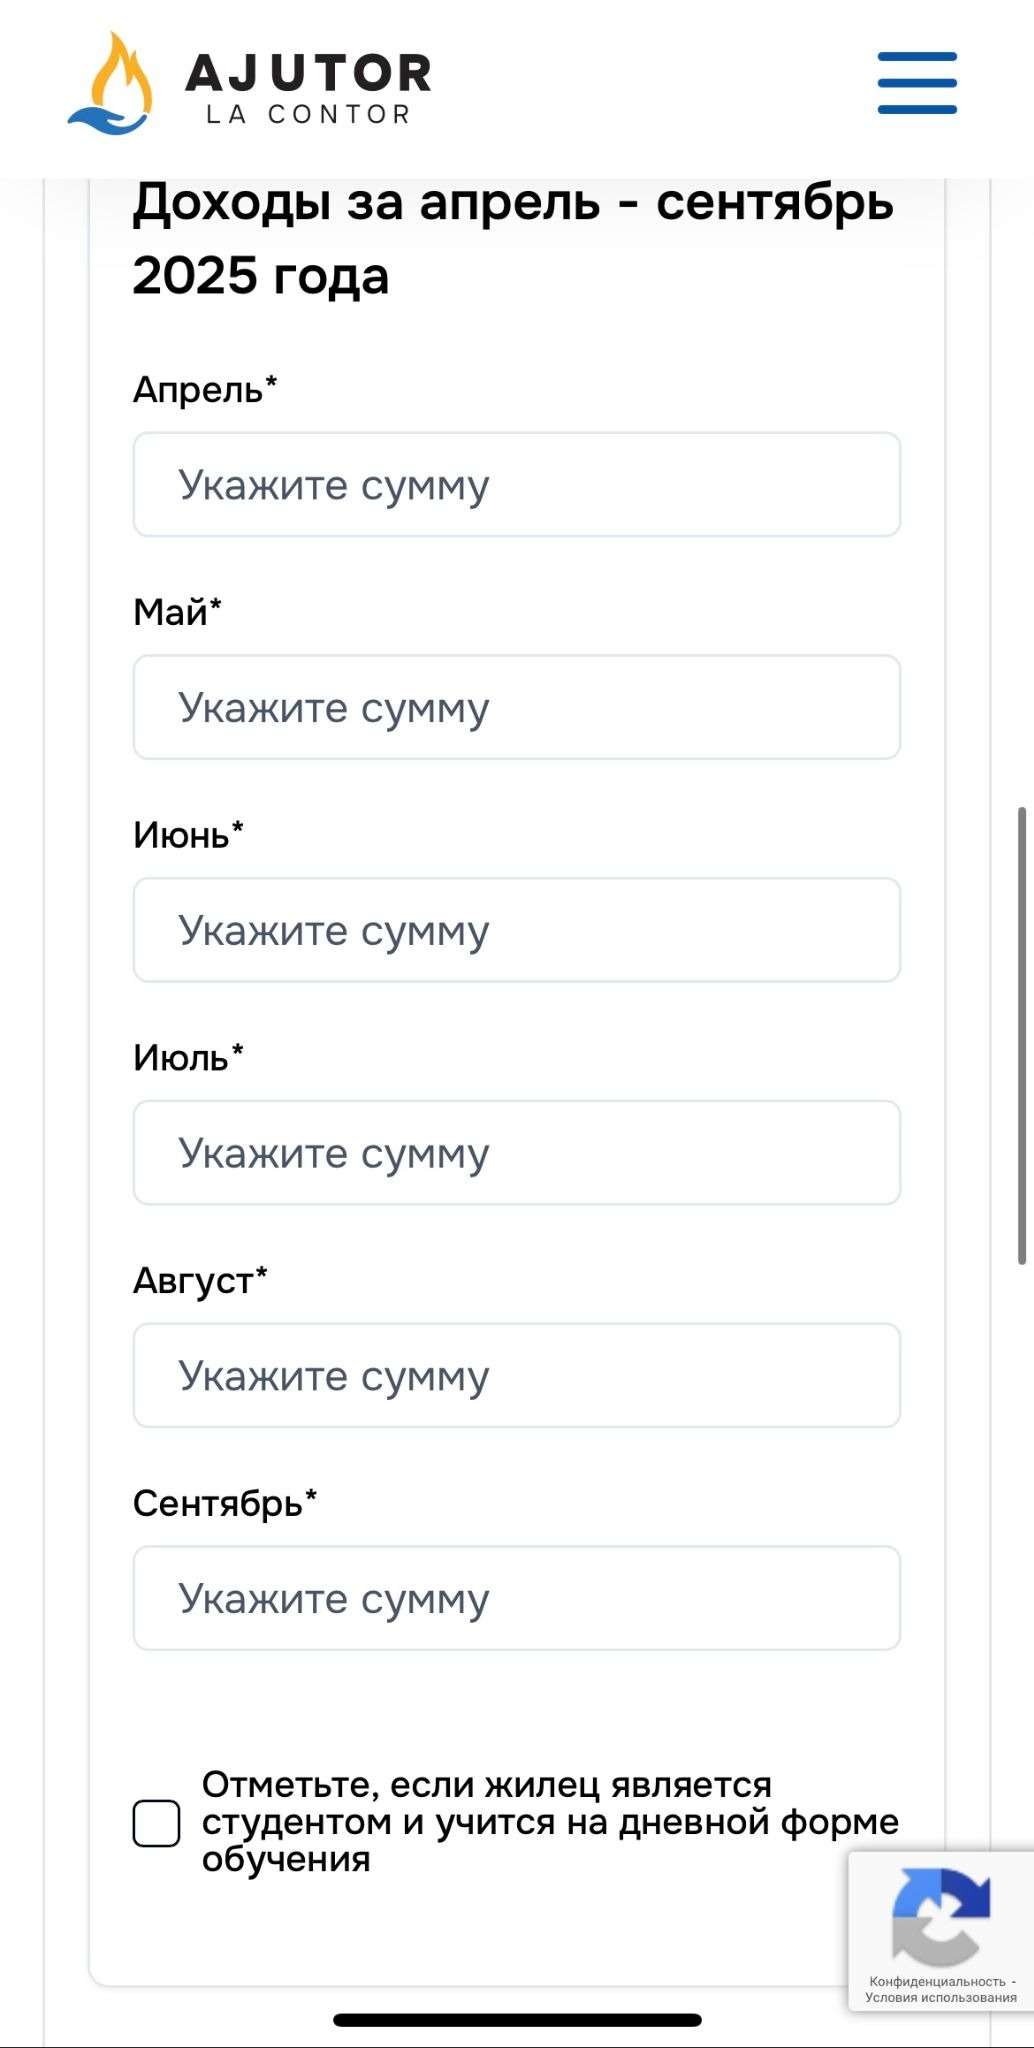Check the full-time student checkbox
This screenshot has height=2048, width=1034.
pyautogui.click(x=157, y=1823)
